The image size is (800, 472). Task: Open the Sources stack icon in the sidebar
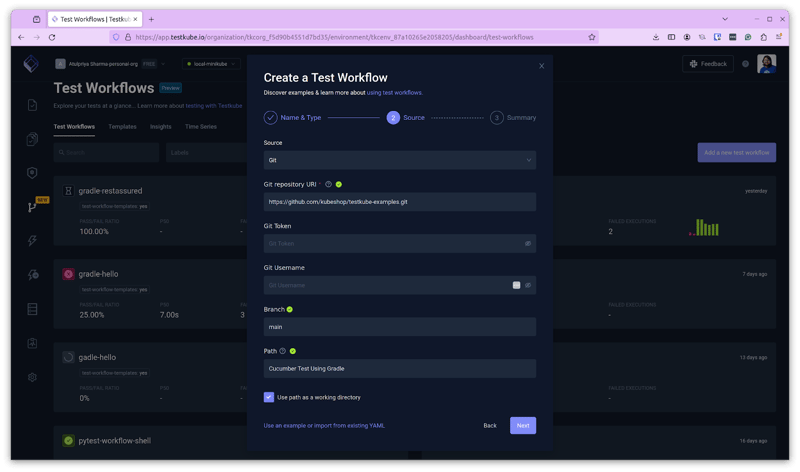[32, 309]
